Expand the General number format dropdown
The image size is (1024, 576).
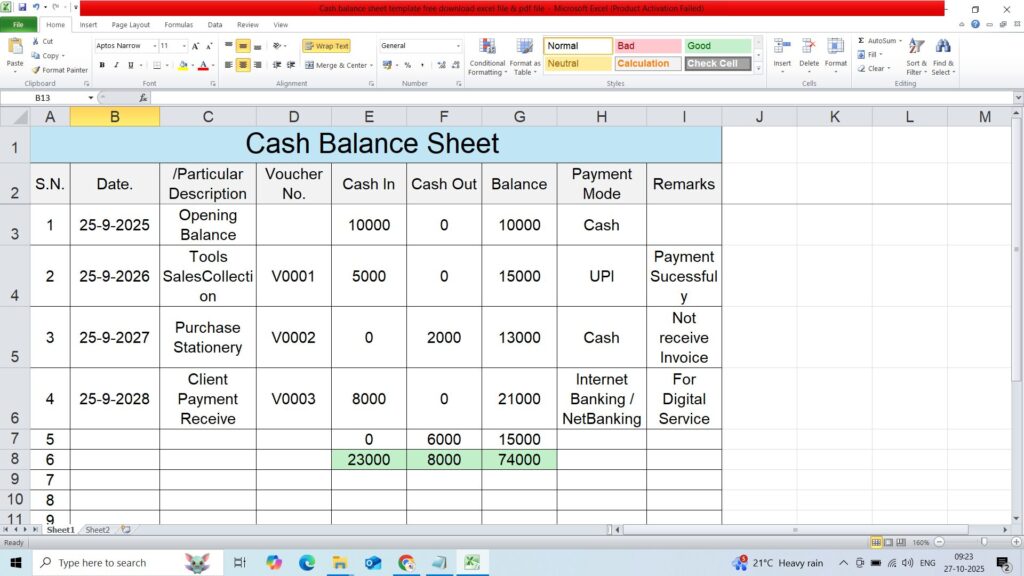[x=458, y=46]
